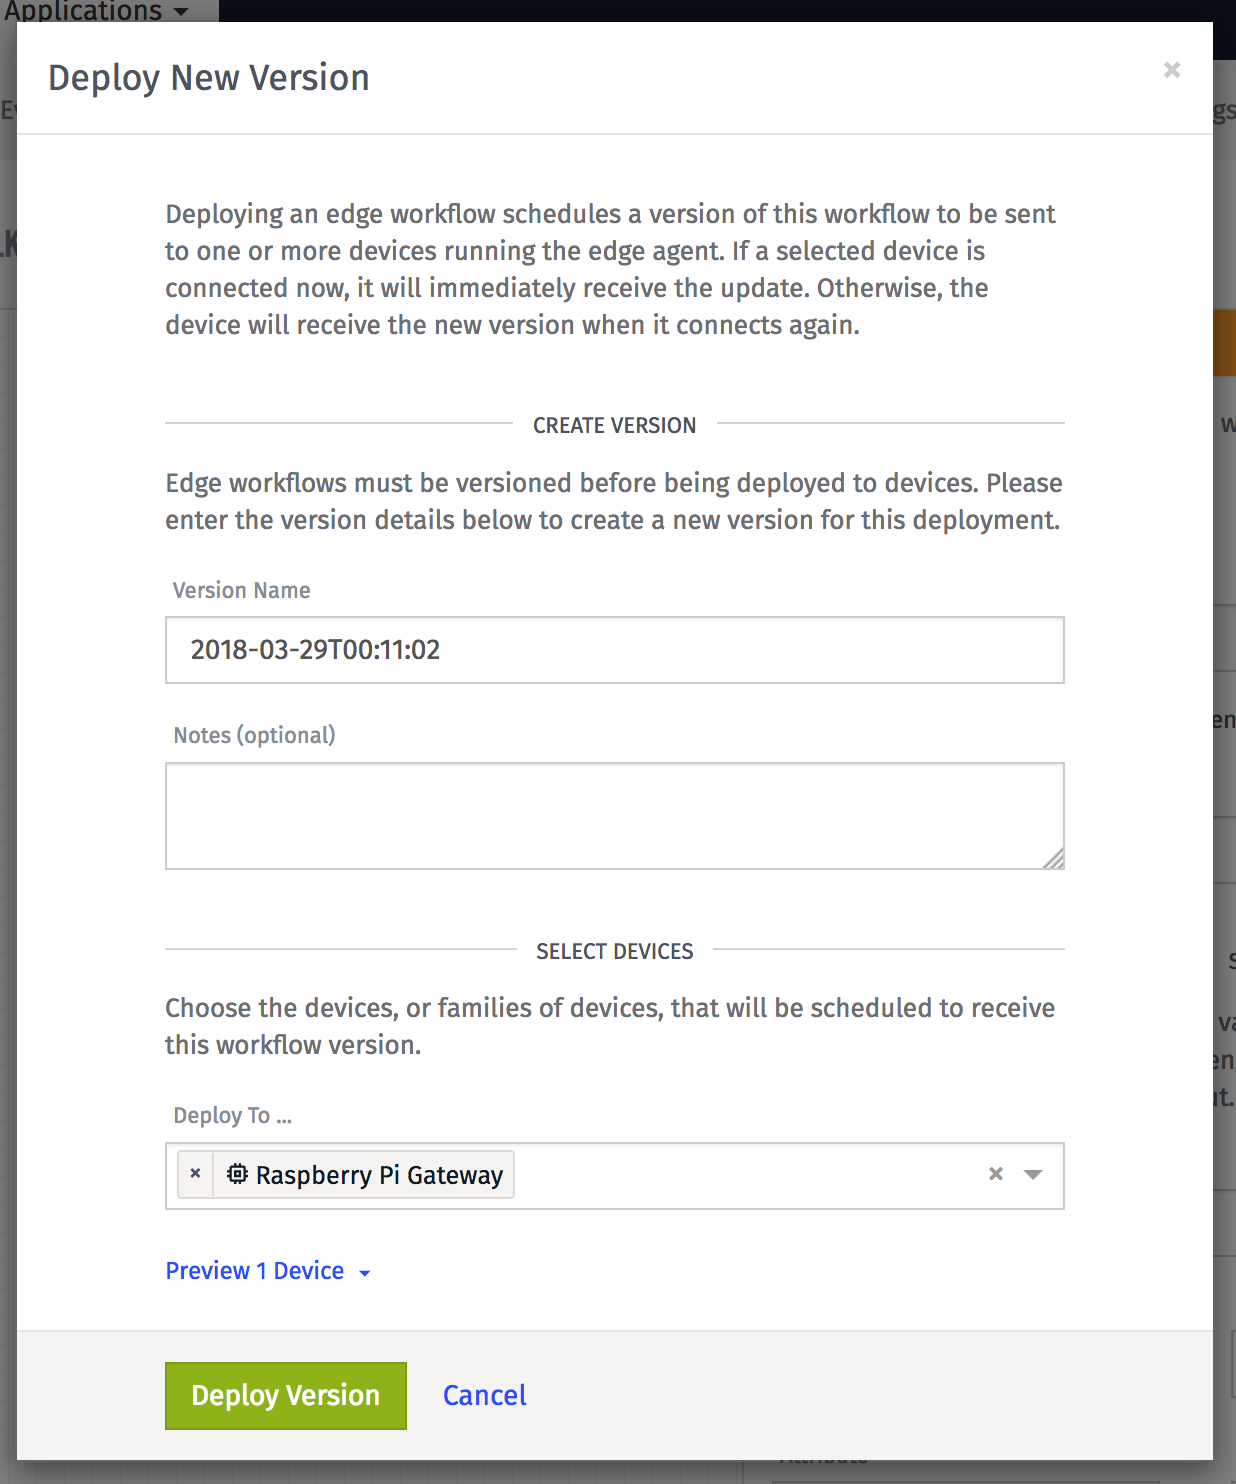Click the CREATE VERSION section heading
1236x1484 pixels.
614,424
